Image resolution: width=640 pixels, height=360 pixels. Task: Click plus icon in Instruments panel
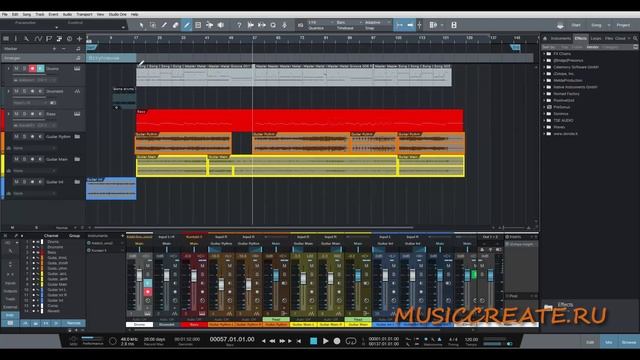click(x=122, y=236)
